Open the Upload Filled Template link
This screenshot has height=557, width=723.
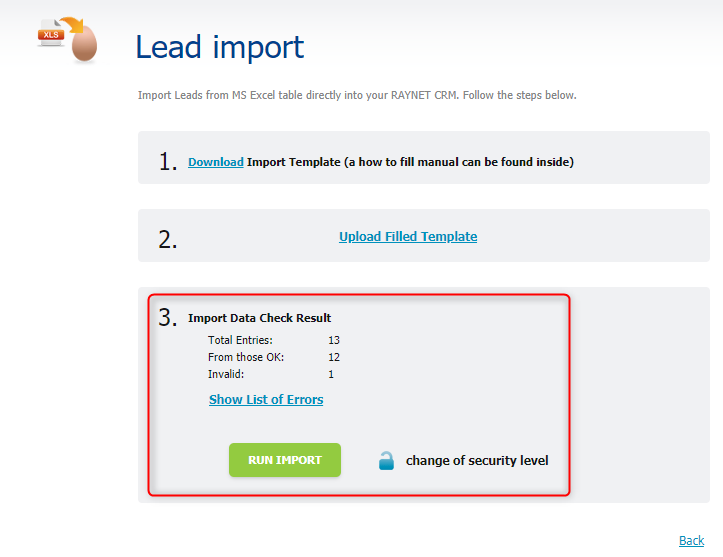point(408,237)
